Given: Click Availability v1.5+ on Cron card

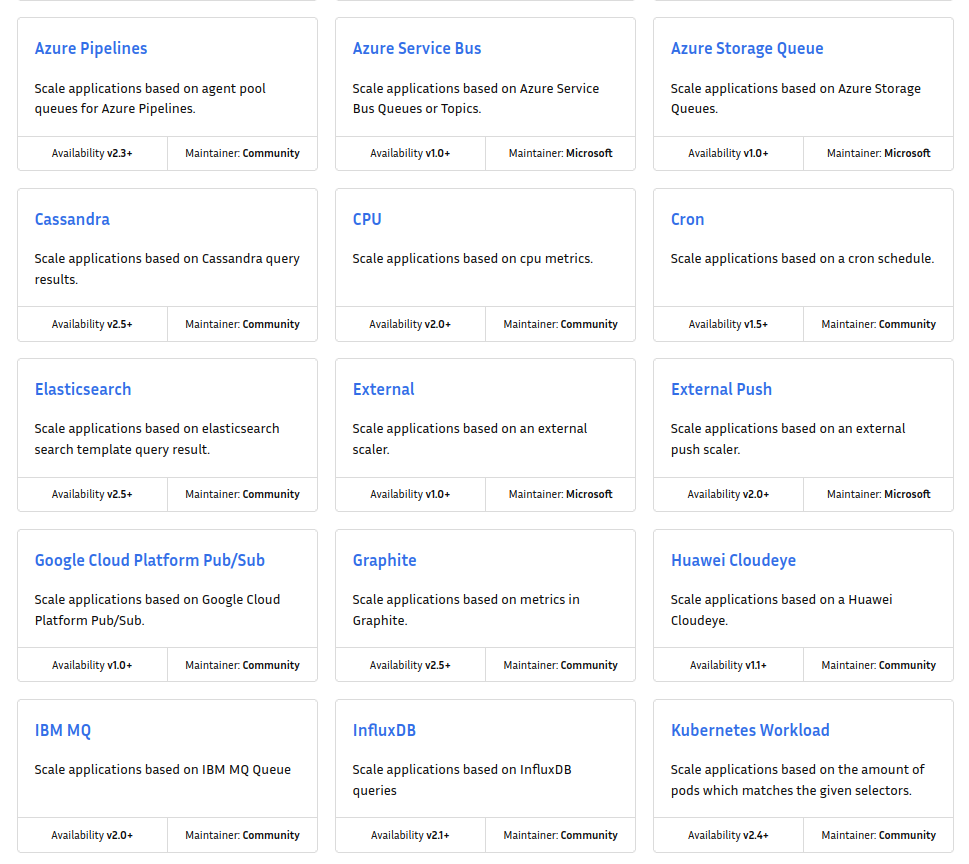Looking at the screenshot, I should point(729,324).
